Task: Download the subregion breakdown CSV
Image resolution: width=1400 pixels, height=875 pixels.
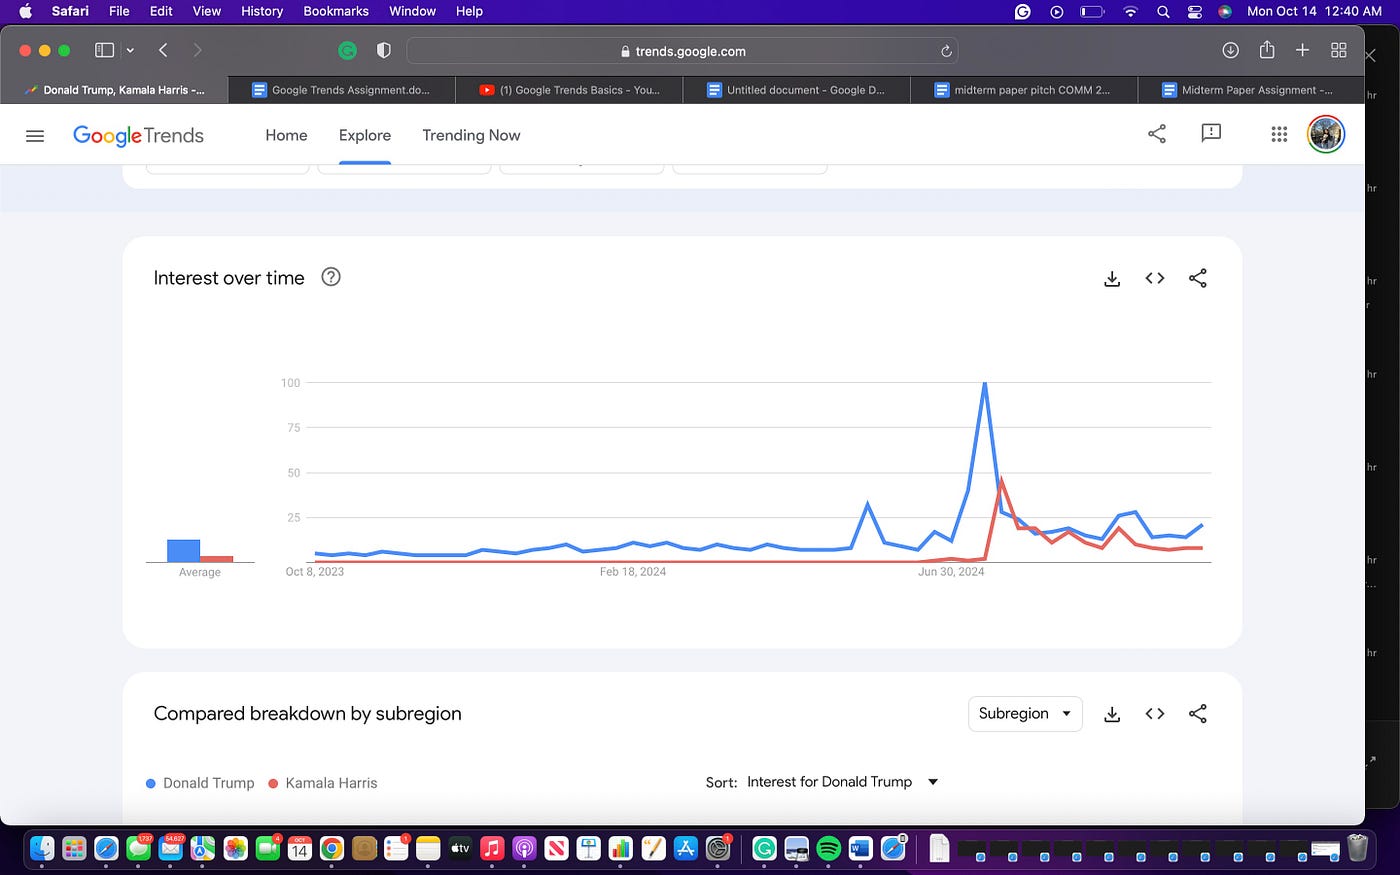Action: pos(1112,714)
